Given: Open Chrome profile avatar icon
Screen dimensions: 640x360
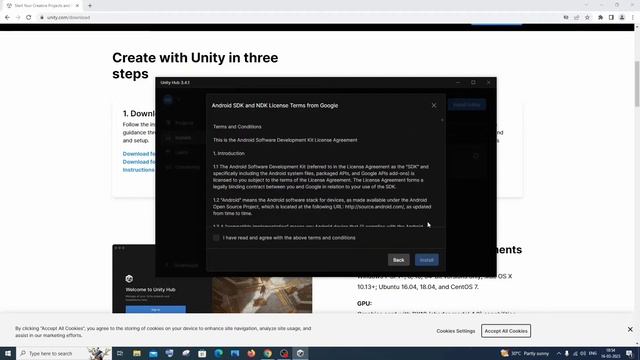Looking at the screenshot, I should (x=622, y=18).
